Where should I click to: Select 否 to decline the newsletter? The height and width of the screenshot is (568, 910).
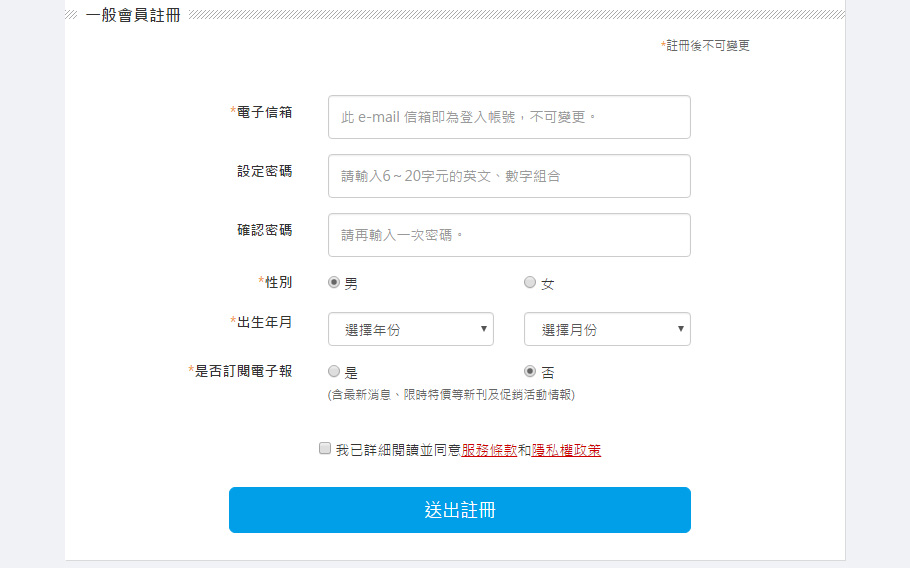click(x=530, y=371)
